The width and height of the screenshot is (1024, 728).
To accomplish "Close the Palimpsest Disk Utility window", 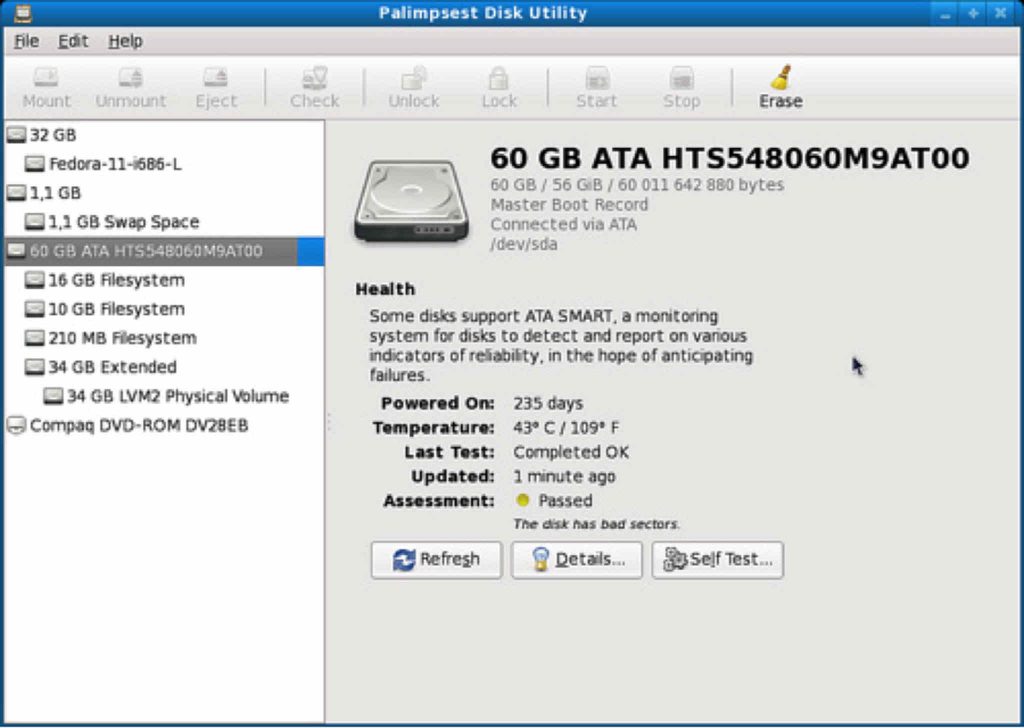I will pos(1000,14).
